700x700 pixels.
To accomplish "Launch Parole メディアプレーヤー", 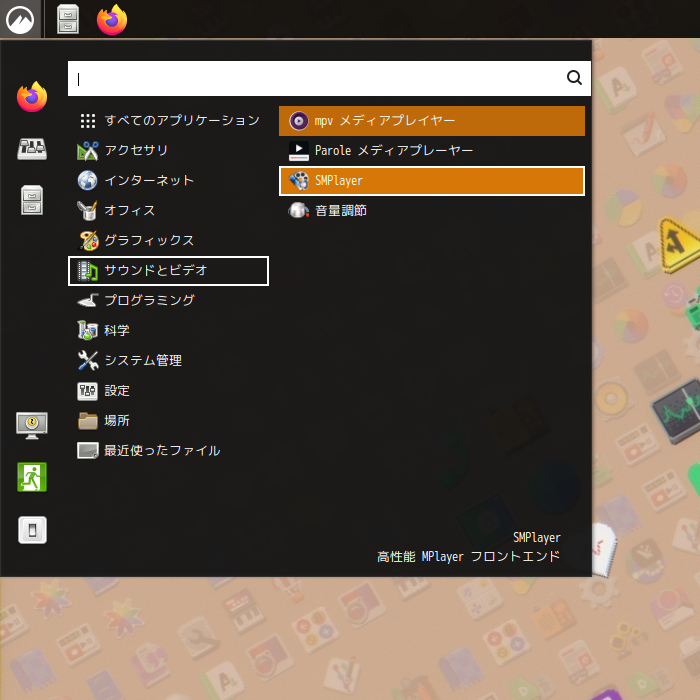I will coord(432,150).
